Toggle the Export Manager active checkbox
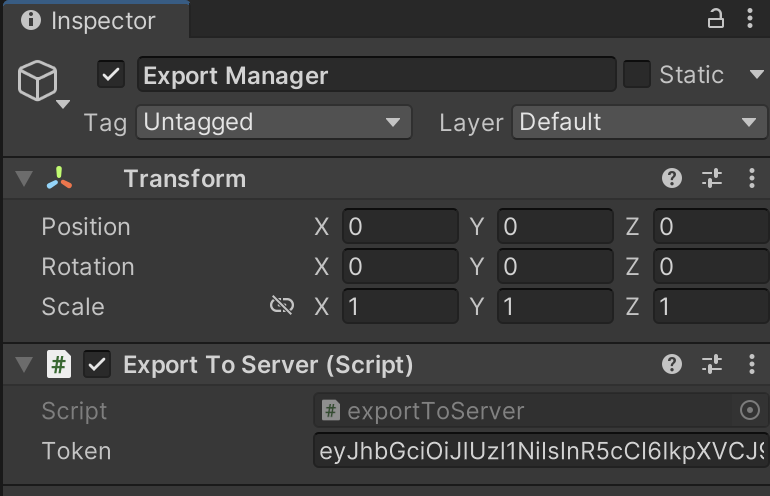The width and height of the screenshot is (770, 496). pos(111,75)
